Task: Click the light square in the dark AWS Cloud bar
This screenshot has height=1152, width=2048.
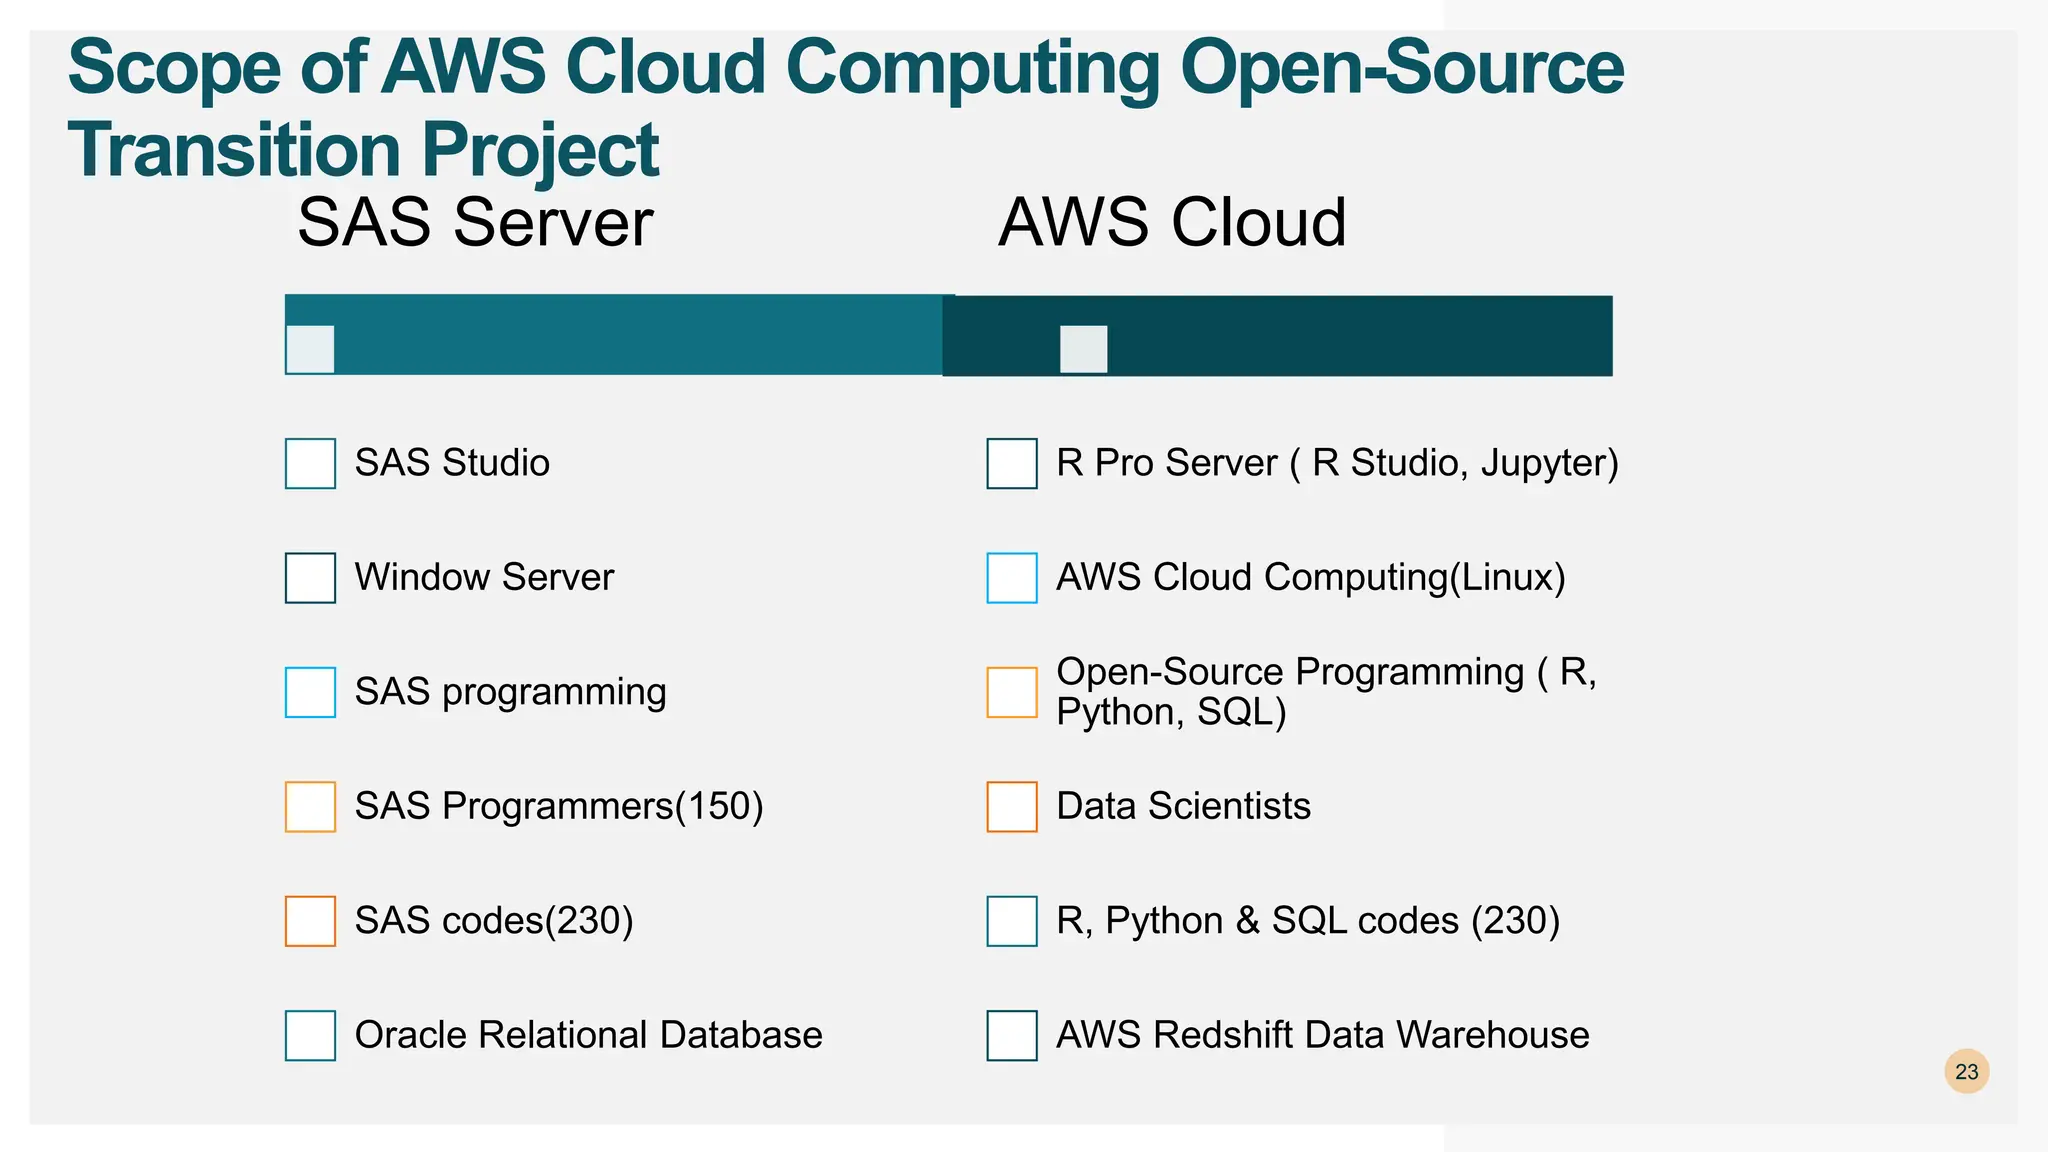Action: point(1084,349)
